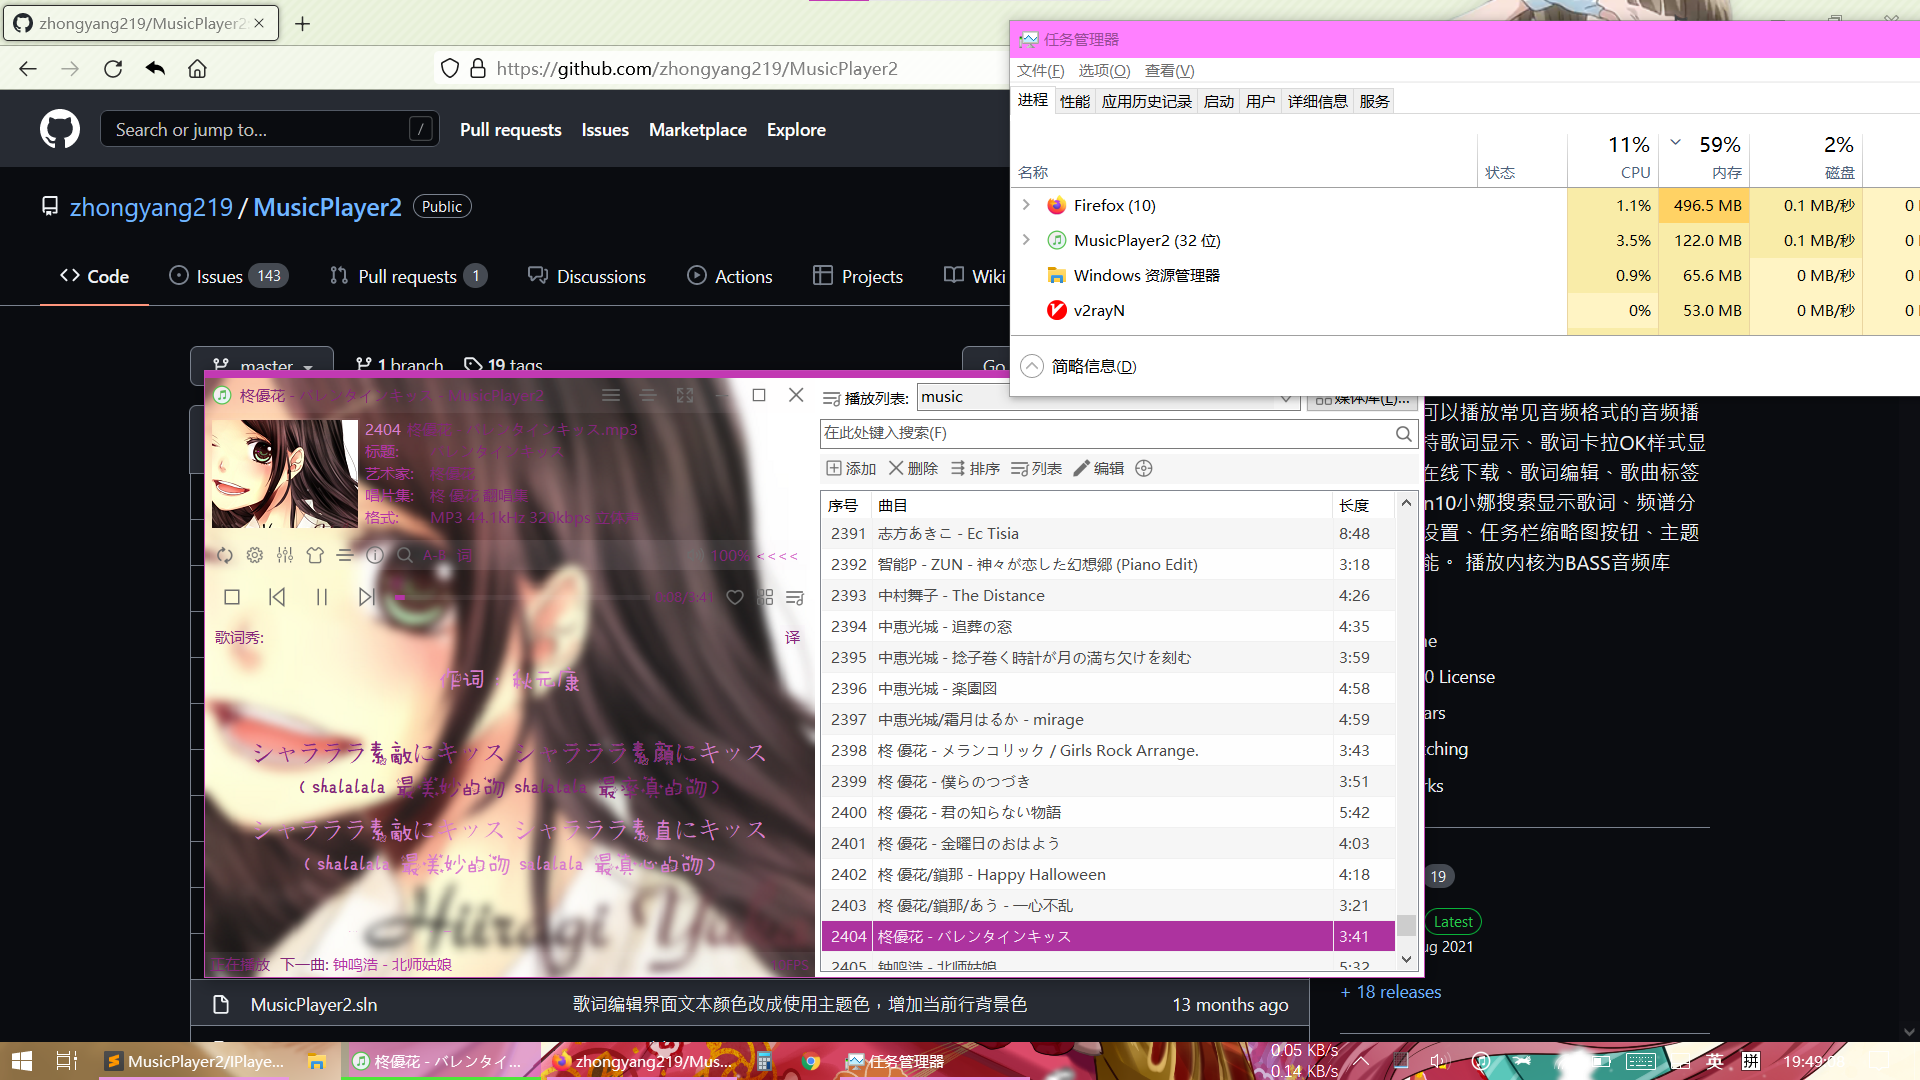Switch to 性能 tab in Task Manager
The width and height of the screenshot is (1920, 1080).
(1075, 101)
